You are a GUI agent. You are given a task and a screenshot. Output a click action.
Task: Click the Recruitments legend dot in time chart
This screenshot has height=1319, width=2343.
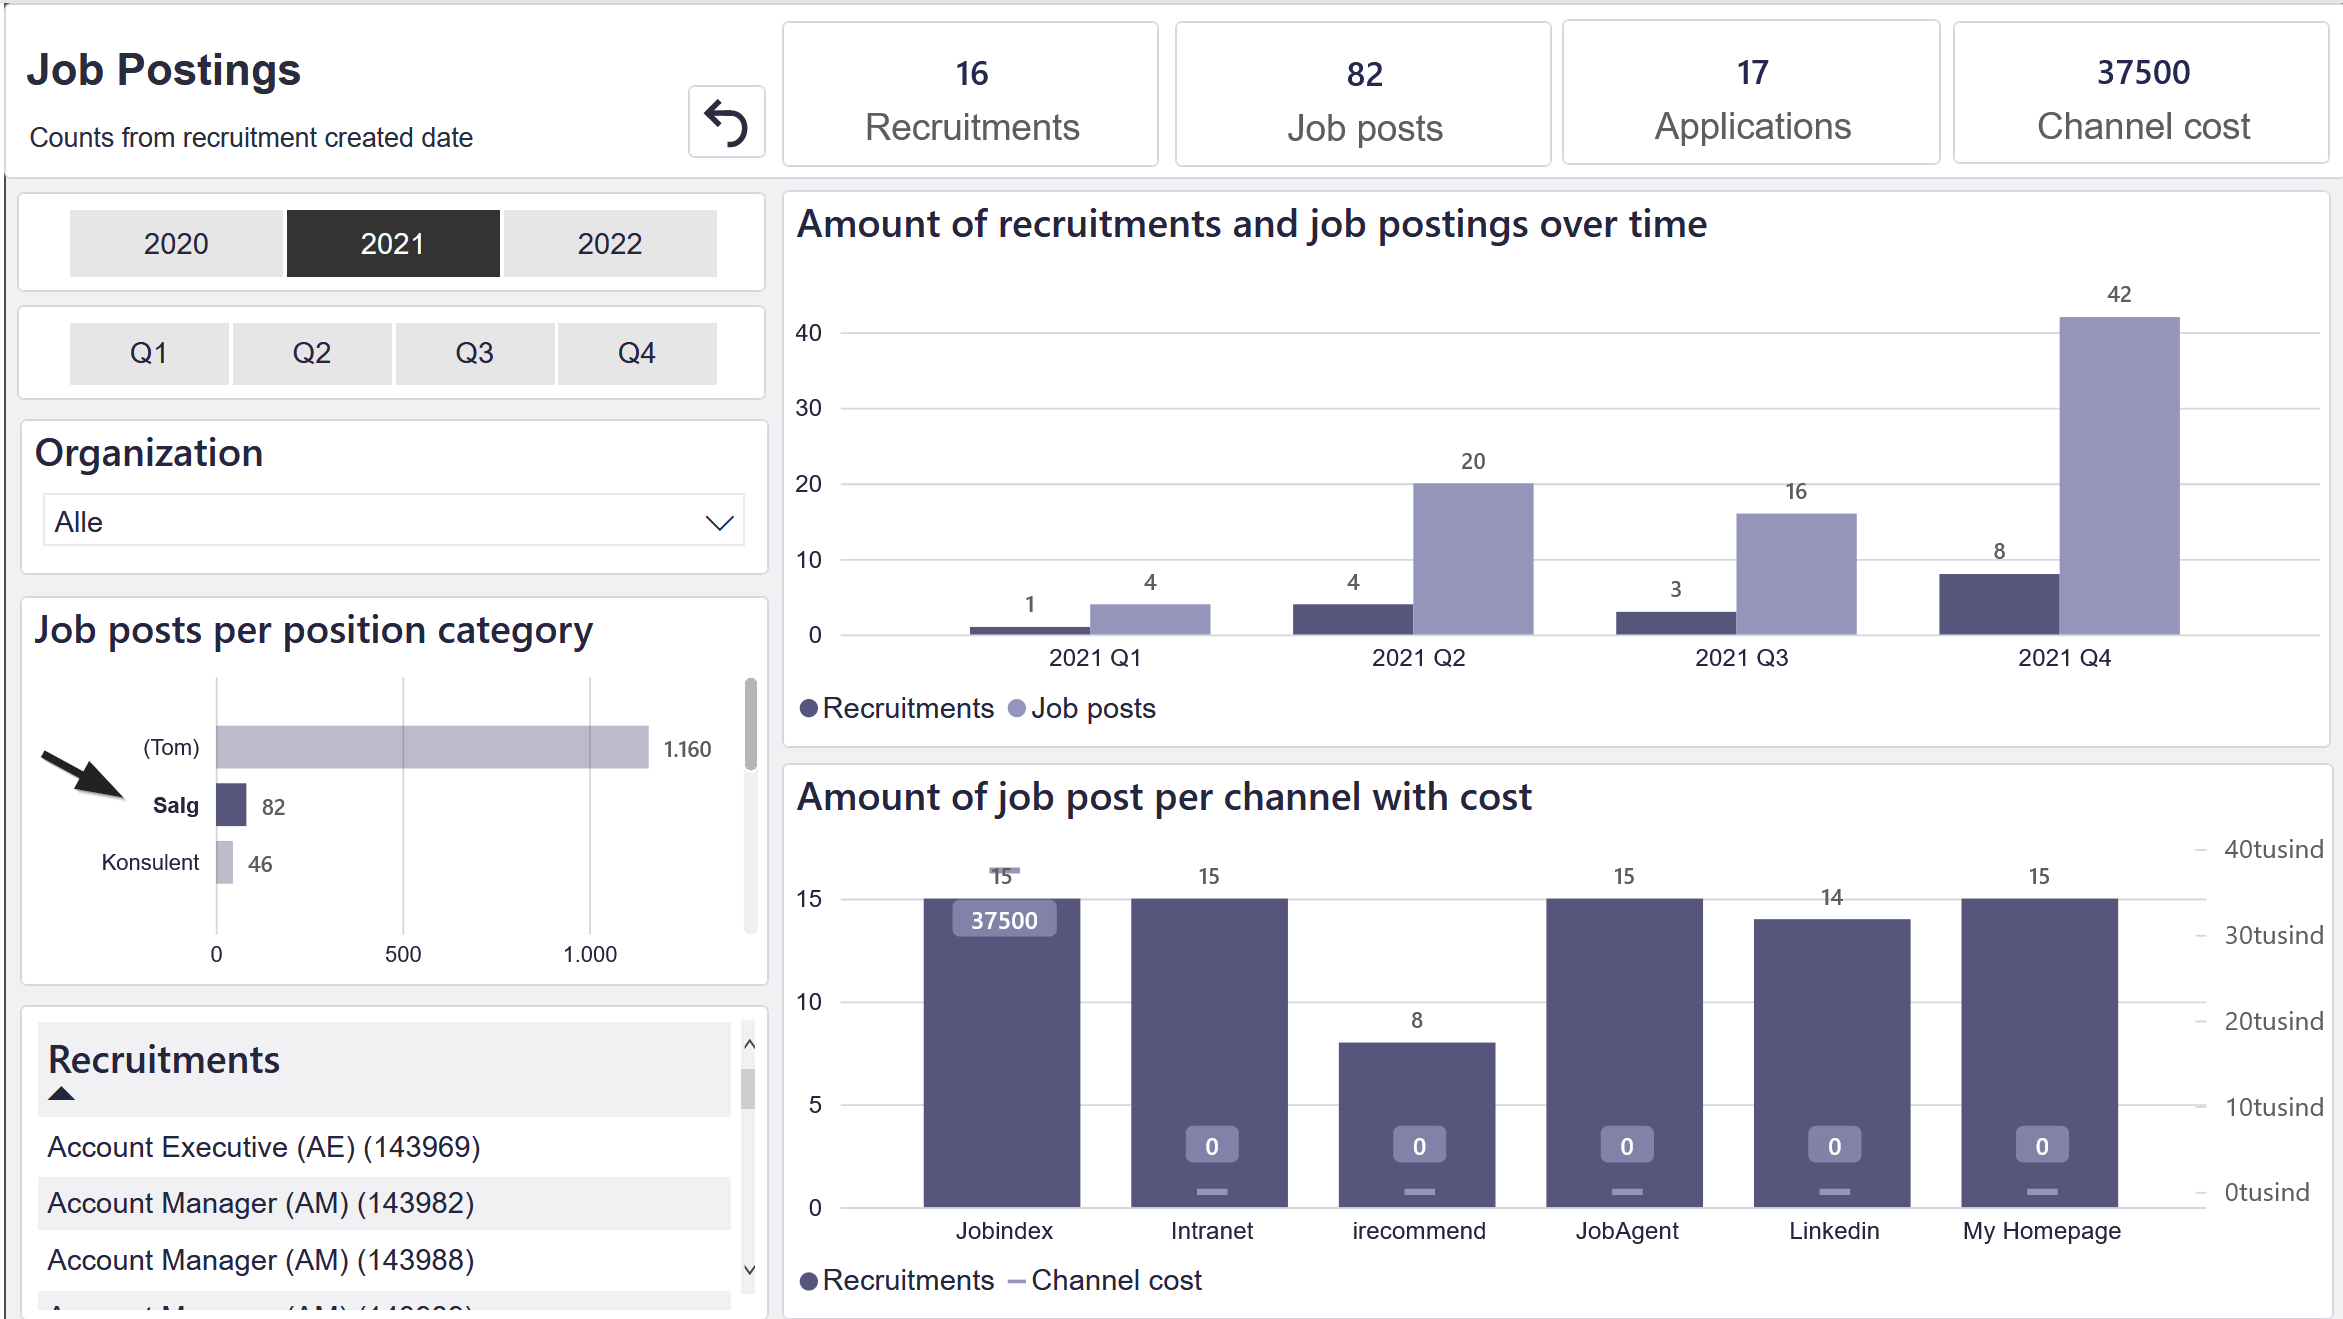[x=808, y=708]
